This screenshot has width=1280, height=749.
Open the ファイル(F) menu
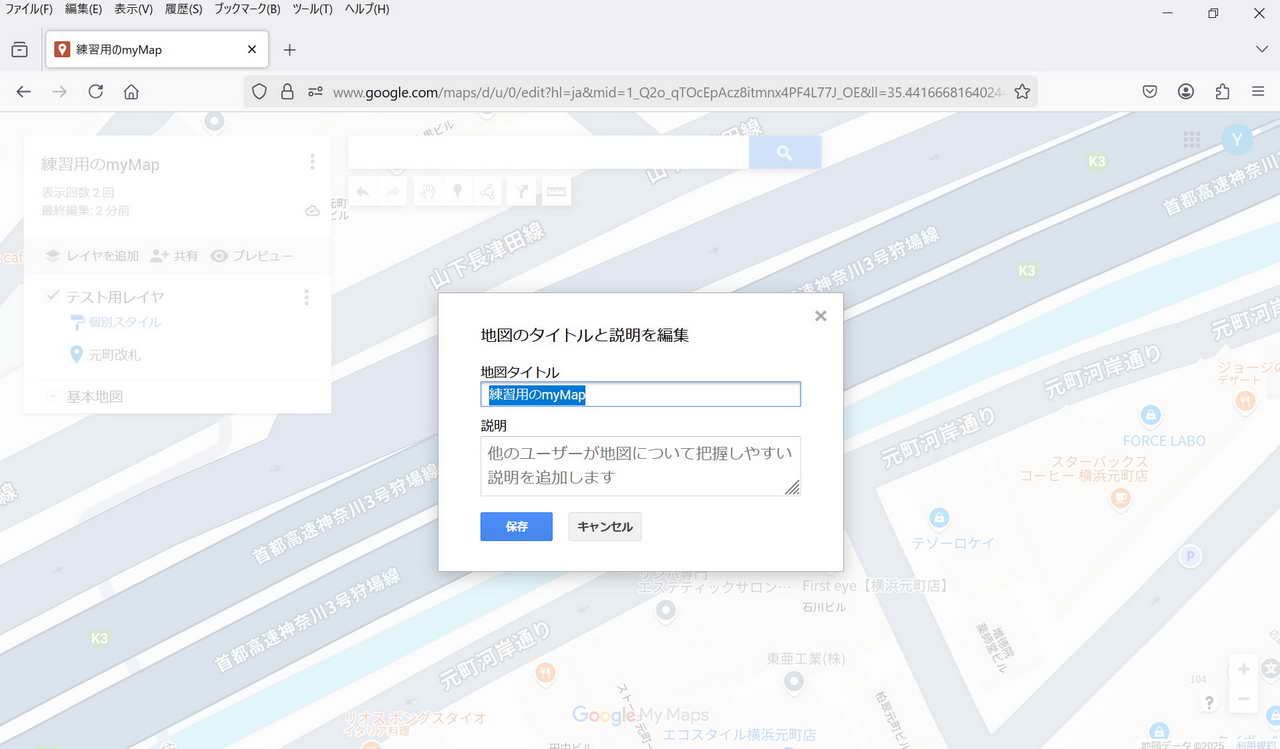[x=29, y=9]
